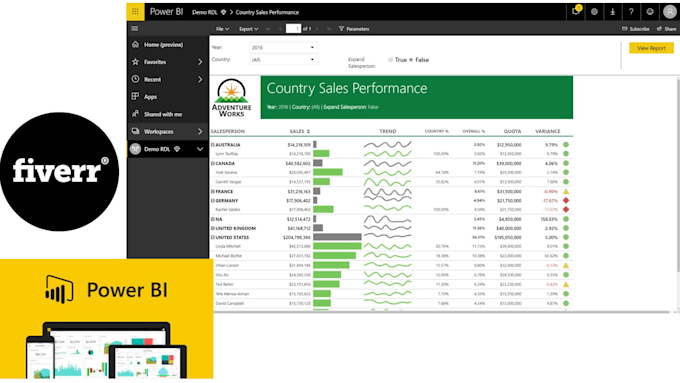Click the Share button label
The image size is (680, 383).
(670, 29)
